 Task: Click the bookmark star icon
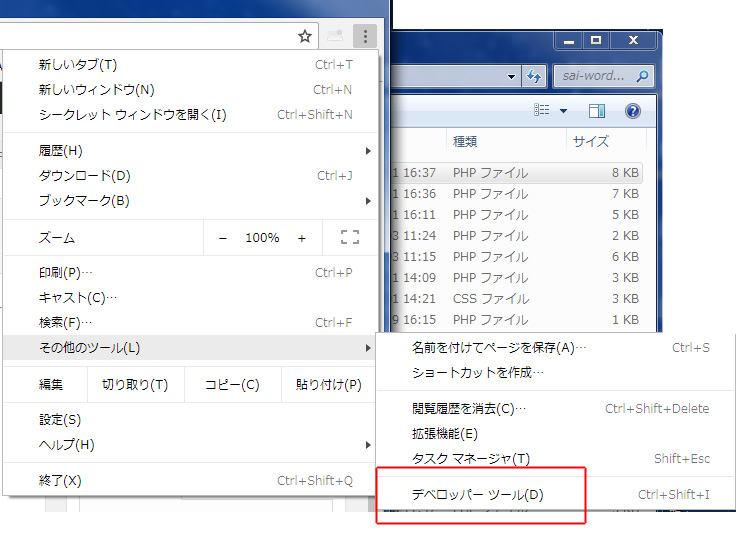pos(305,36)
